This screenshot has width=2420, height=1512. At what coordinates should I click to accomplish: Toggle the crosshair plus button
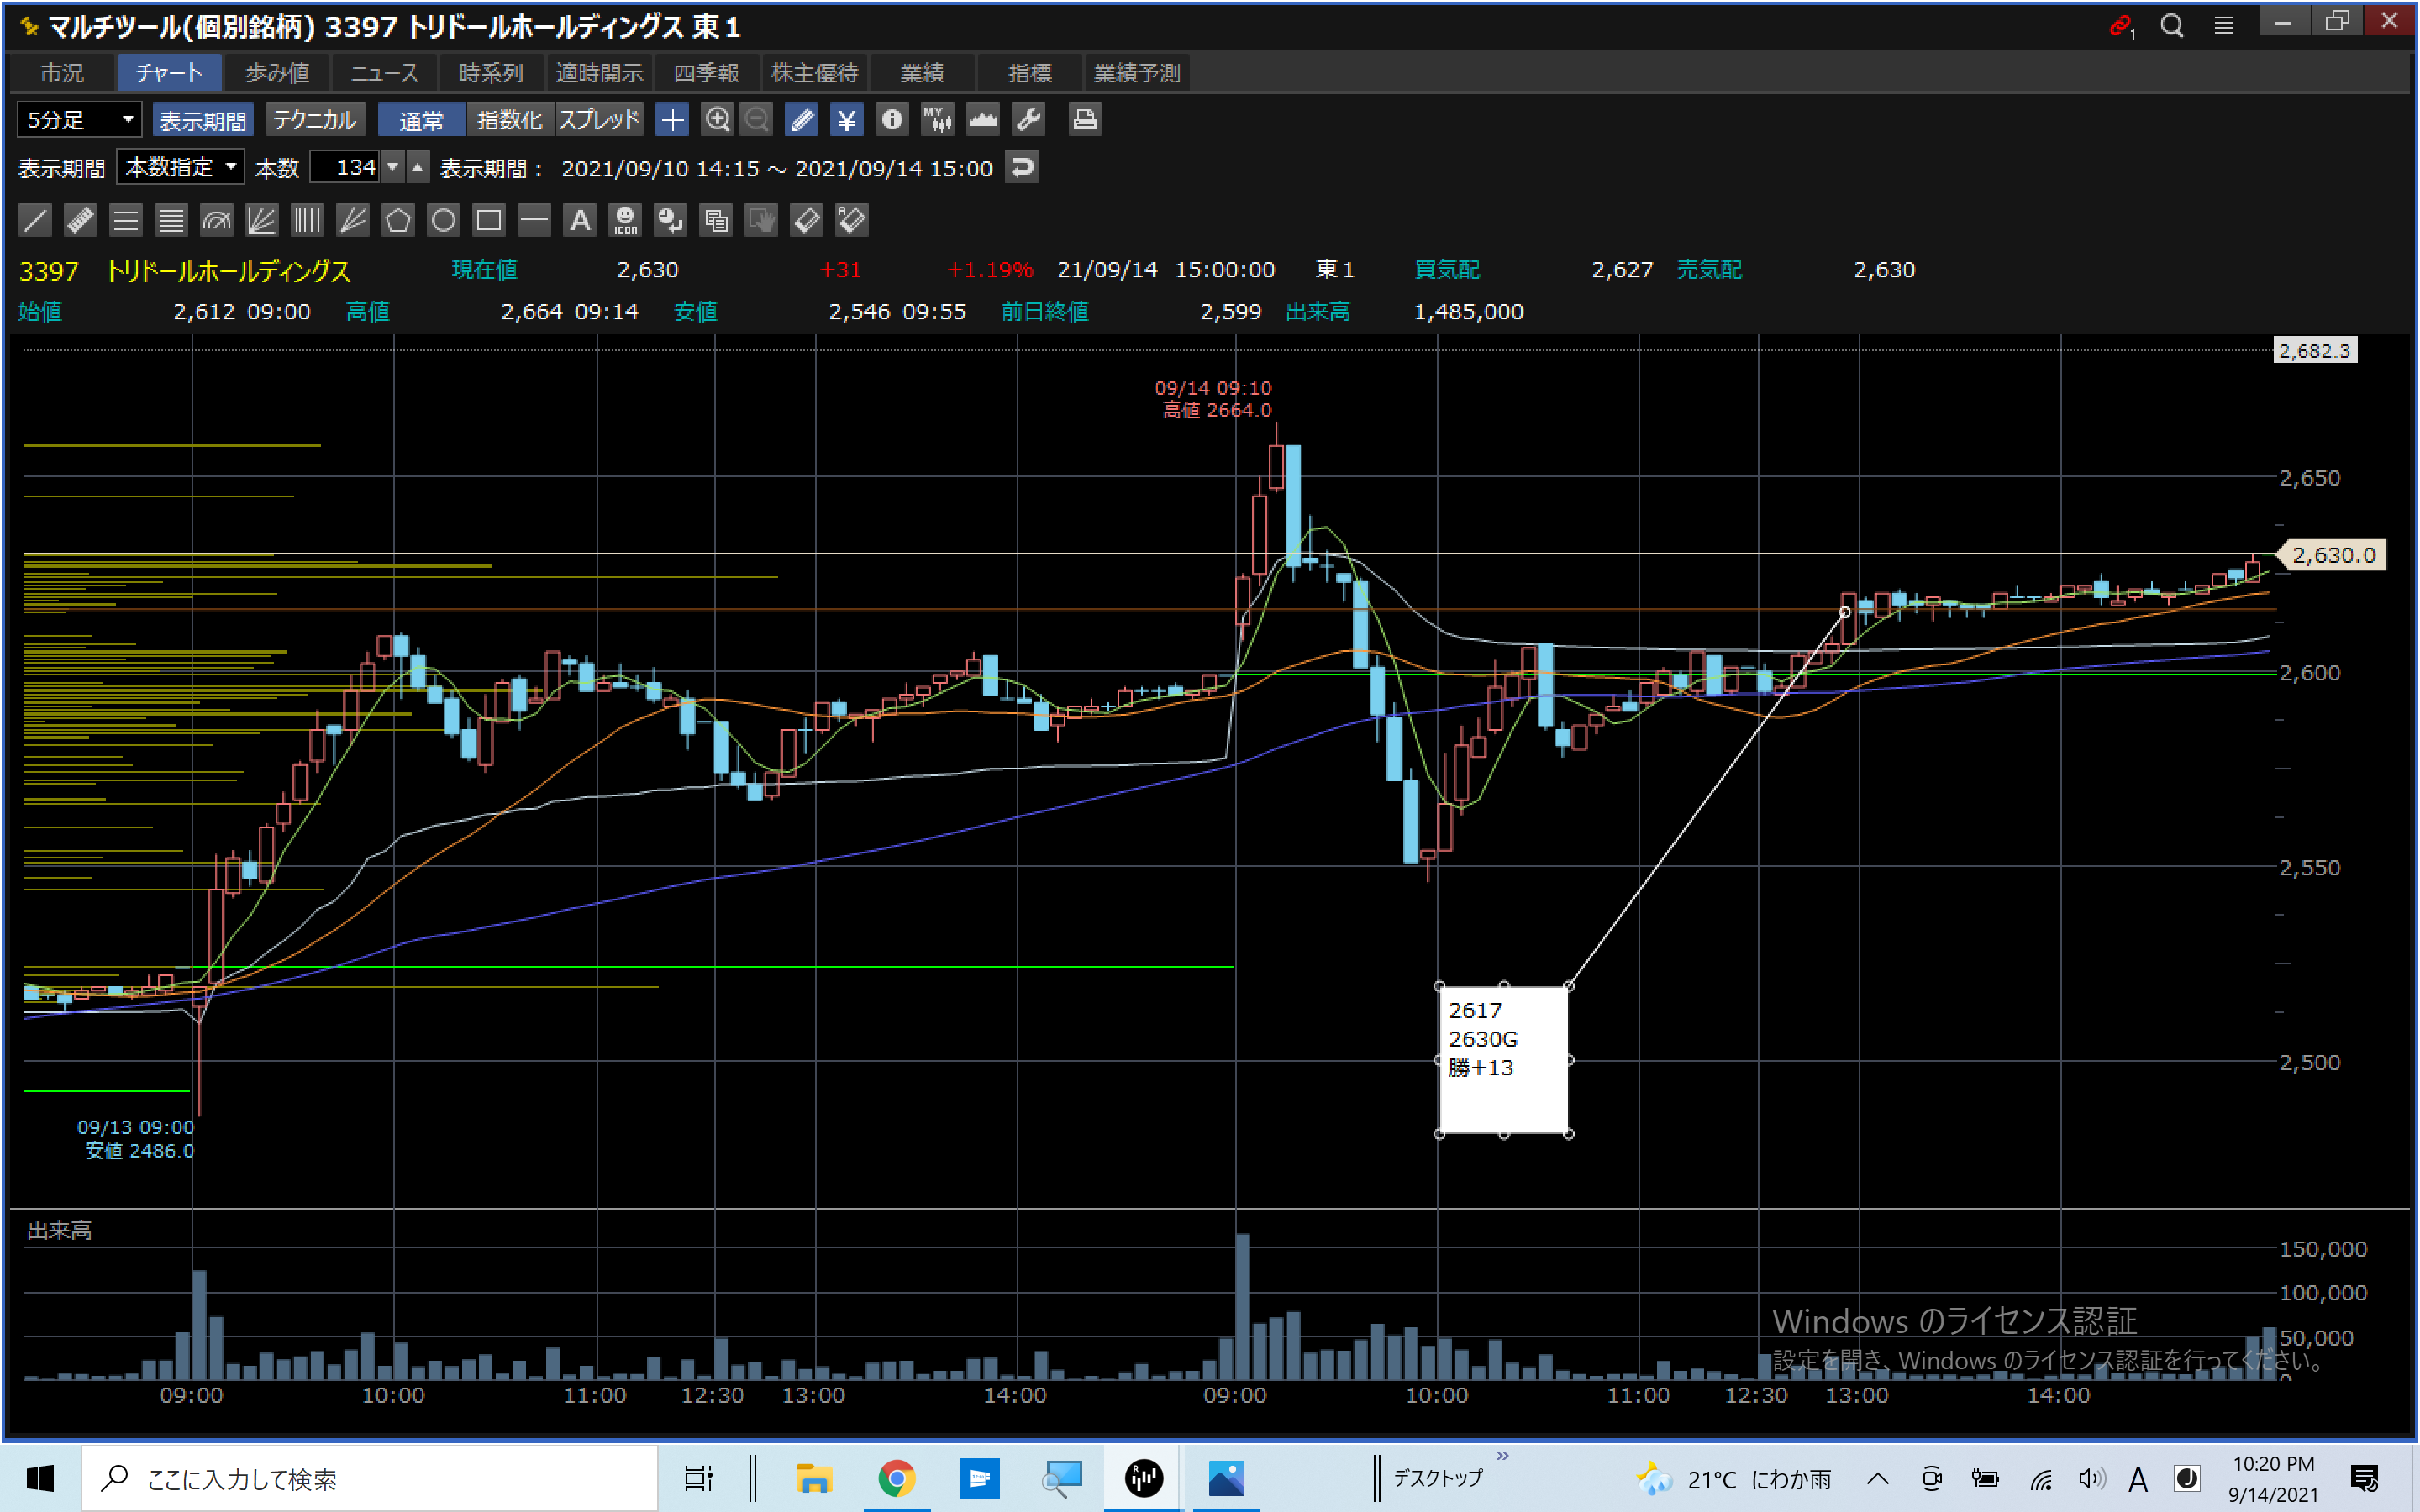[672, 120]
